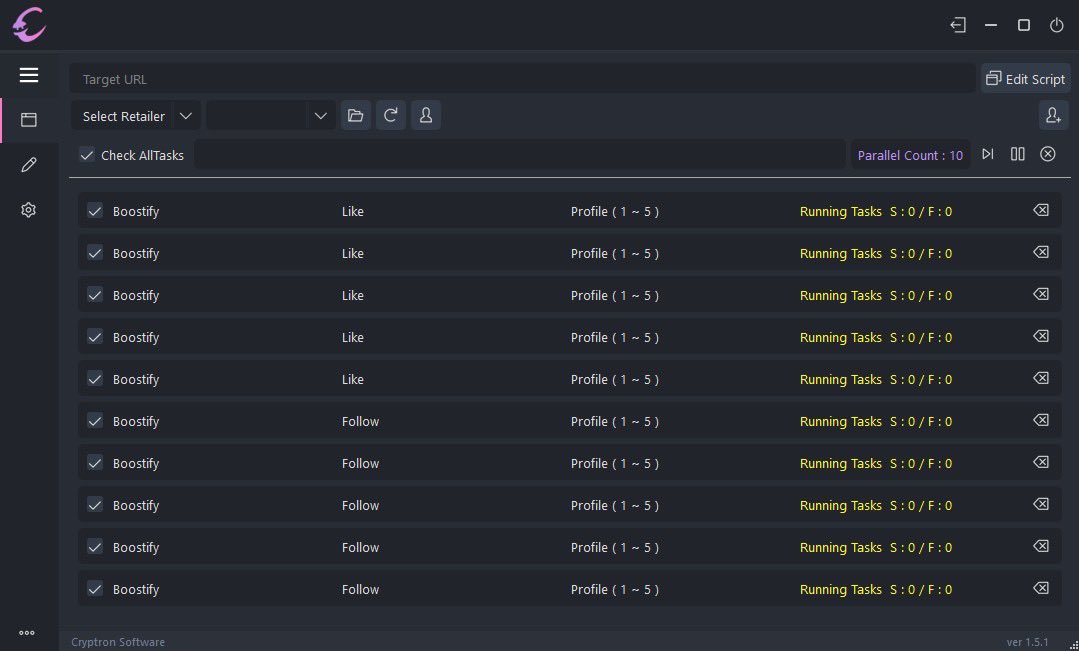Uncheck the third Boostify Like row checkbox
The image size is (1079, 651).
(x=95, y=295)
